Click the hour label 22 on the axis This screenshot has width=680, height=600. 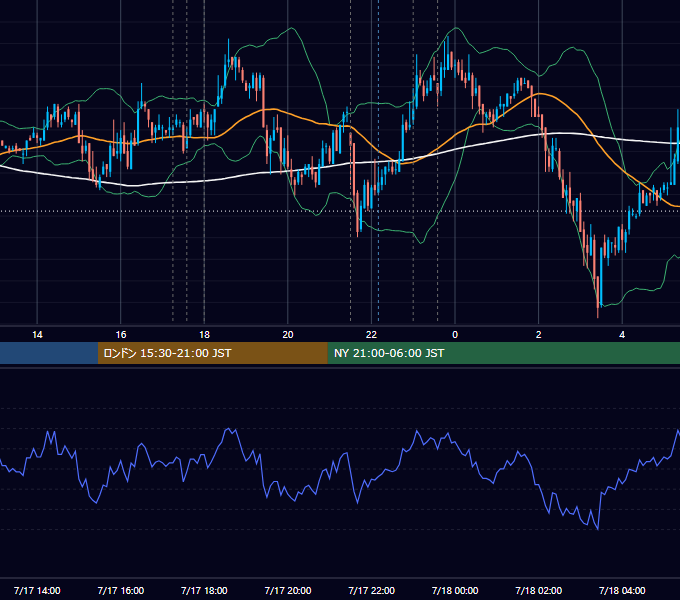(x=371, y=335)
